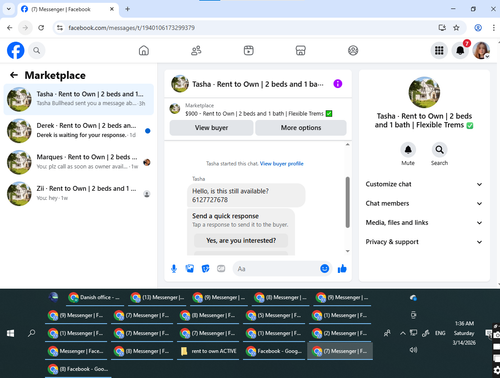Search in conversation magnifier icon
The height and width of the screenshot is (378, 500).
[439, 150]
